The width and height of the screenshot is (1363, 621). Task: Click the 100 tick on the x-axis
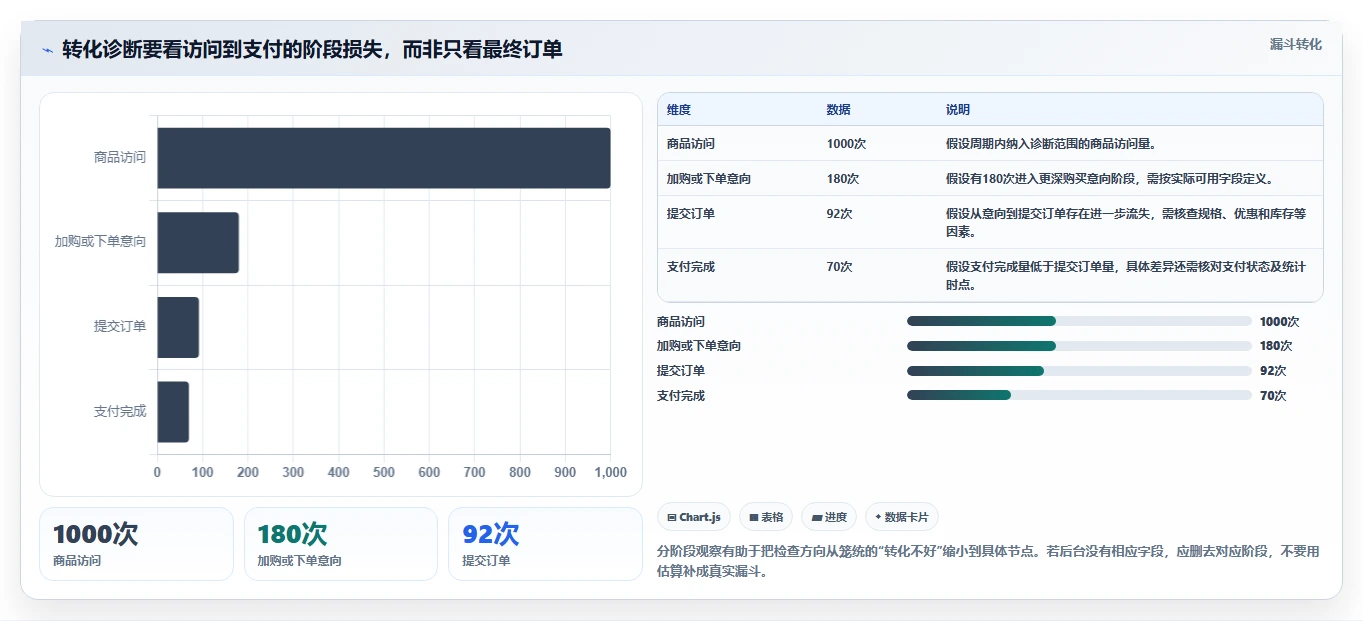point(203,472)
